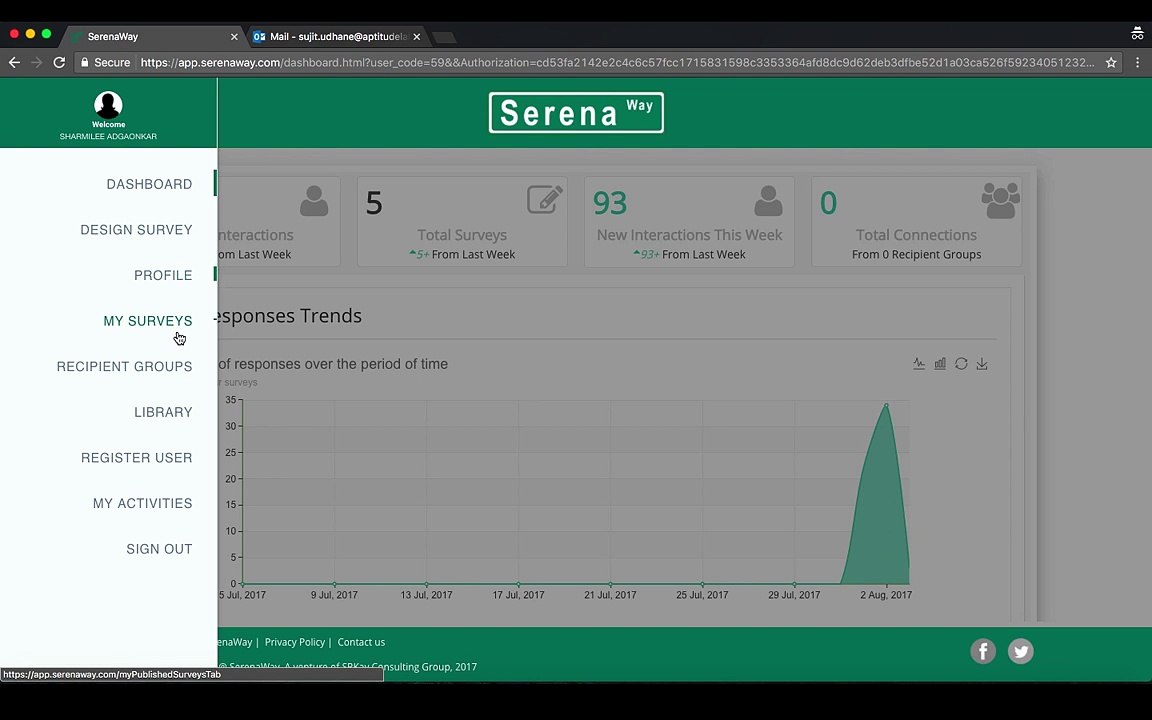
Task: Click the address bar URL field
Action: coord(617,62)
